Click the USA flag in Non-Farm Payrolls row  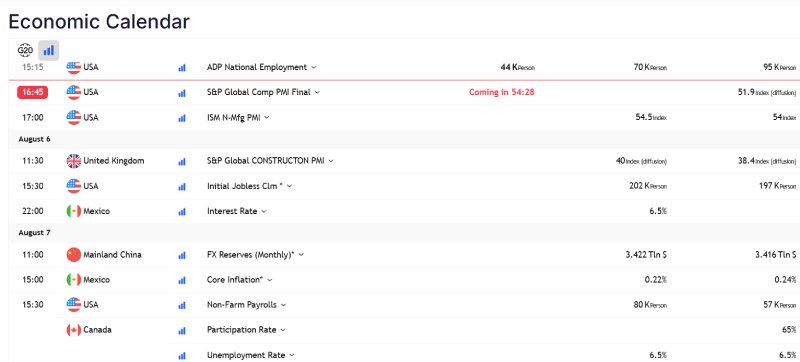(x=73, y=304)
